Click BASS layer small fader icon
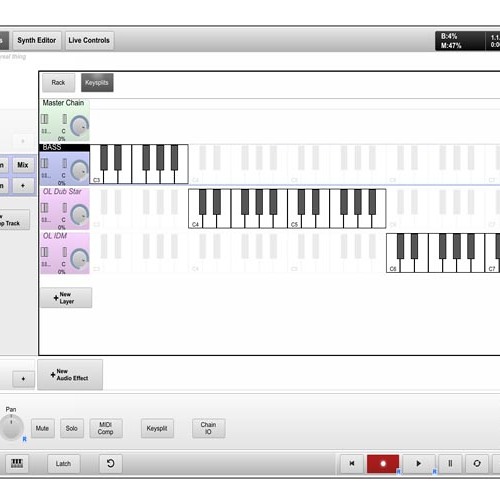 [x=65, y=163]
